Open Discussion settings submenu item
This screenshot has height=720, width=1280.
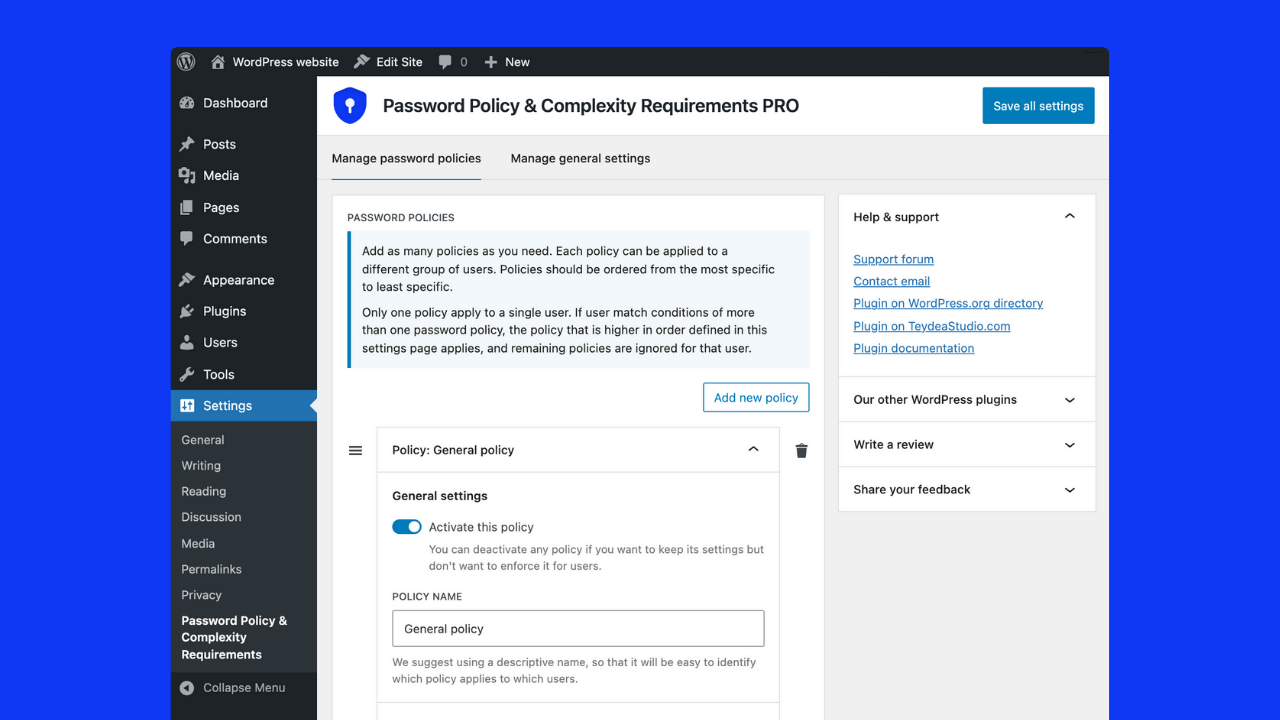[211, 518]
